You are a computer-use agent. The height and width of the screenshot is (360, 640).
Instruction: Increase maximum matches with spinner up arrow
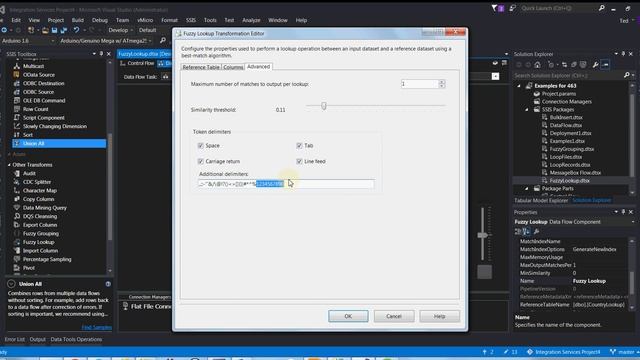click(x=442, y=82)
